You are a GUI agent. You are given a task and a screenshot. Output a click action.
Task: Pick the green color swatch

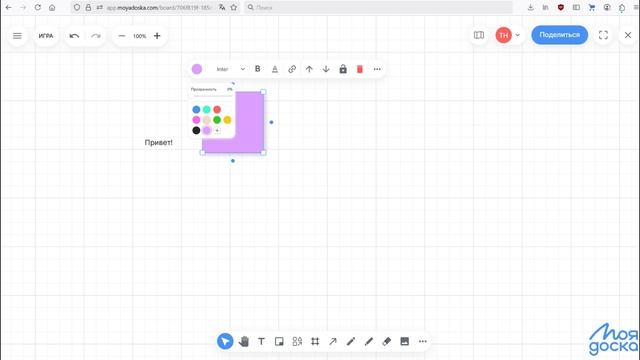[x=217, y=120]
